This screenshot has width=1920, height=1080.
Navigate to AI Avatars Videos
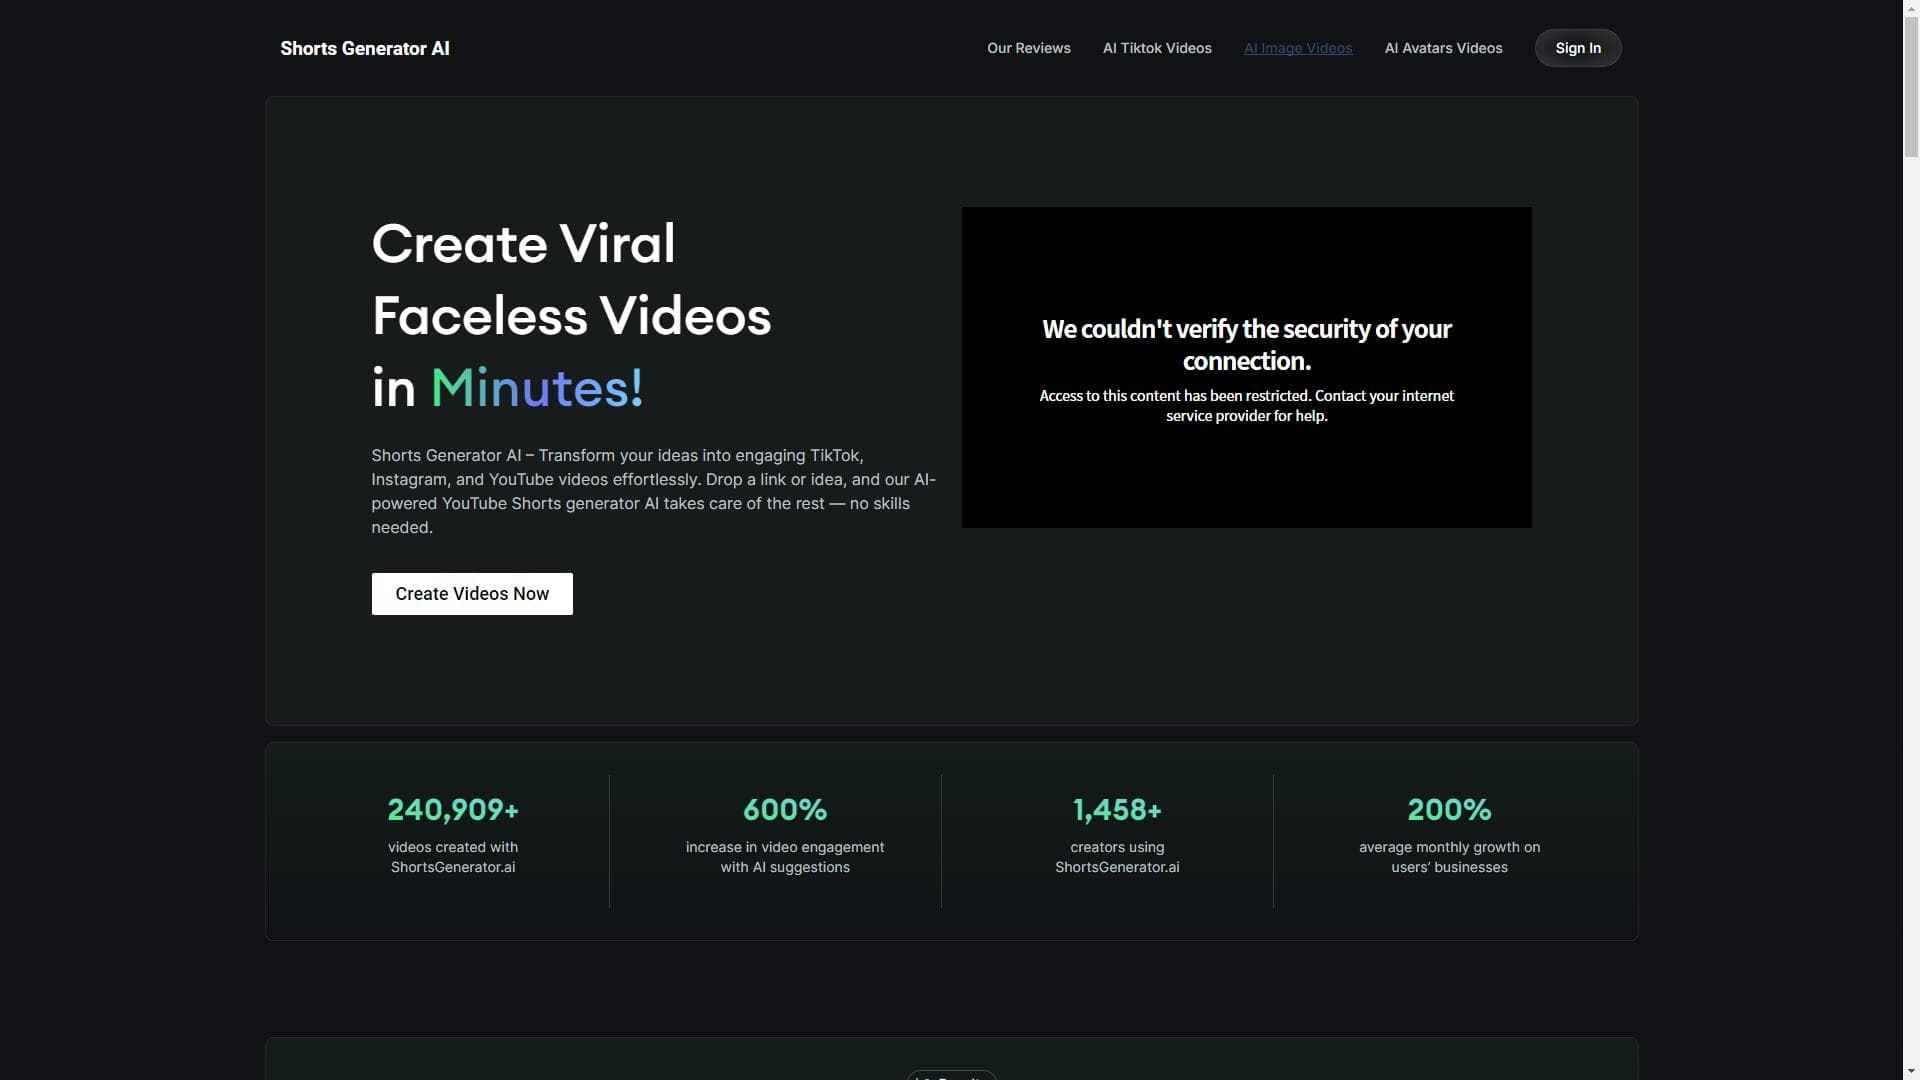(1442, 48)
